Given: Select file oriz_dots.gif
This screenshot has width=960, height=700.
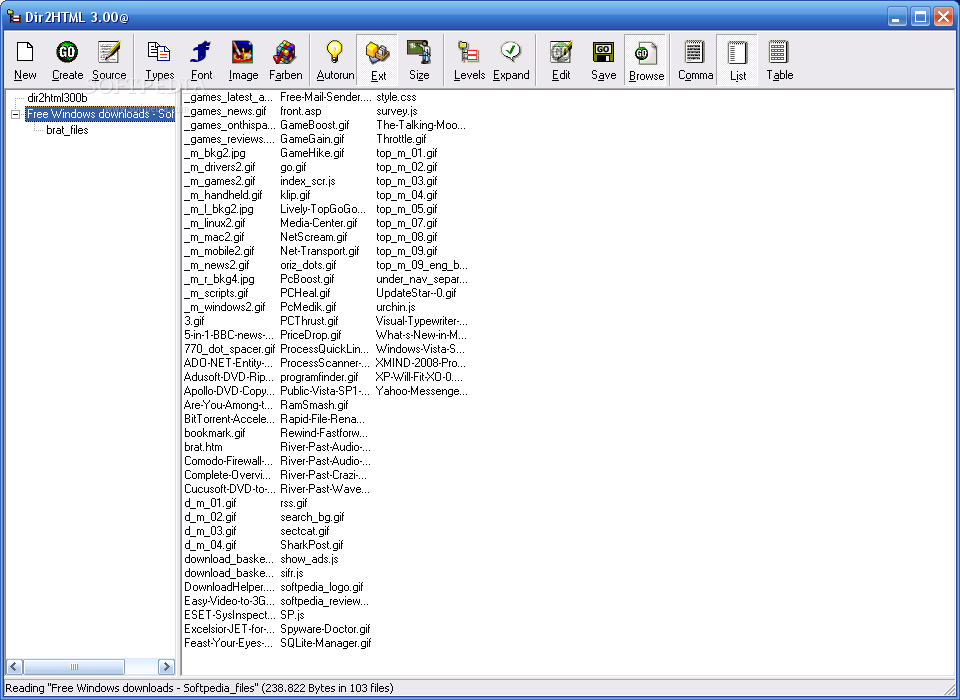Looking at the screenshot, I should pos(308,265).
